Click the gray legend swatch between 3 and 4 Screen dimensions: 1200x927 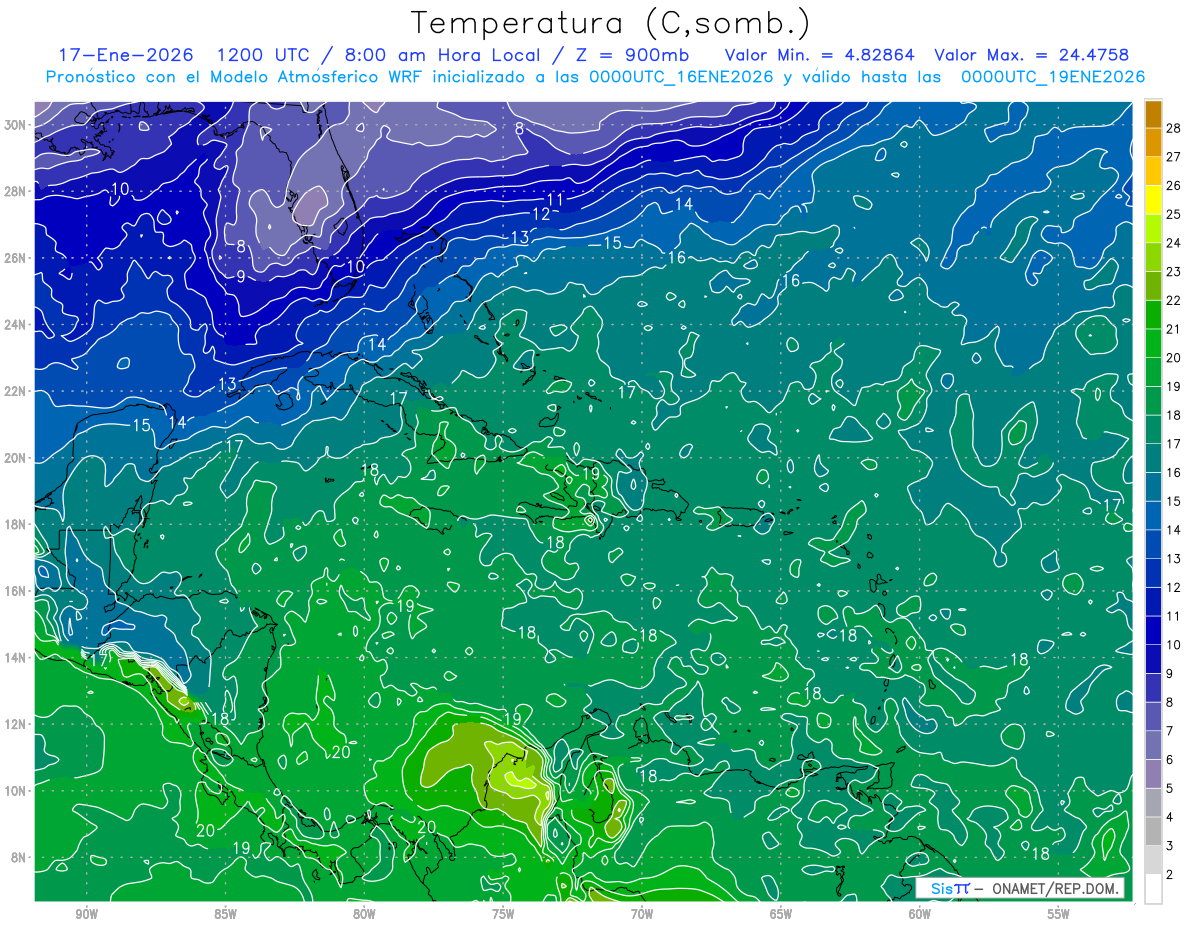(1154, 831)
